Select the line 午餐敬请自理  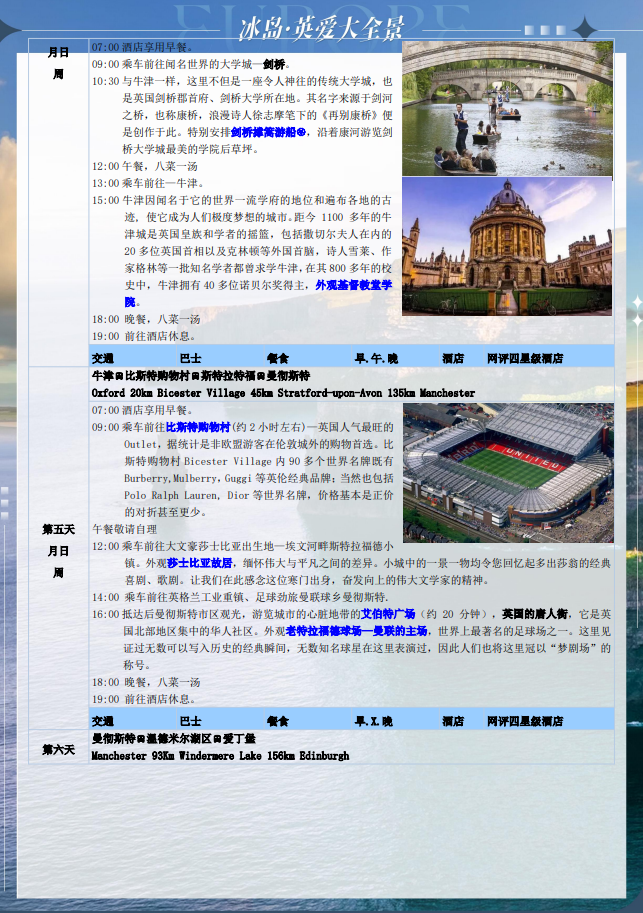pos(125,529)
